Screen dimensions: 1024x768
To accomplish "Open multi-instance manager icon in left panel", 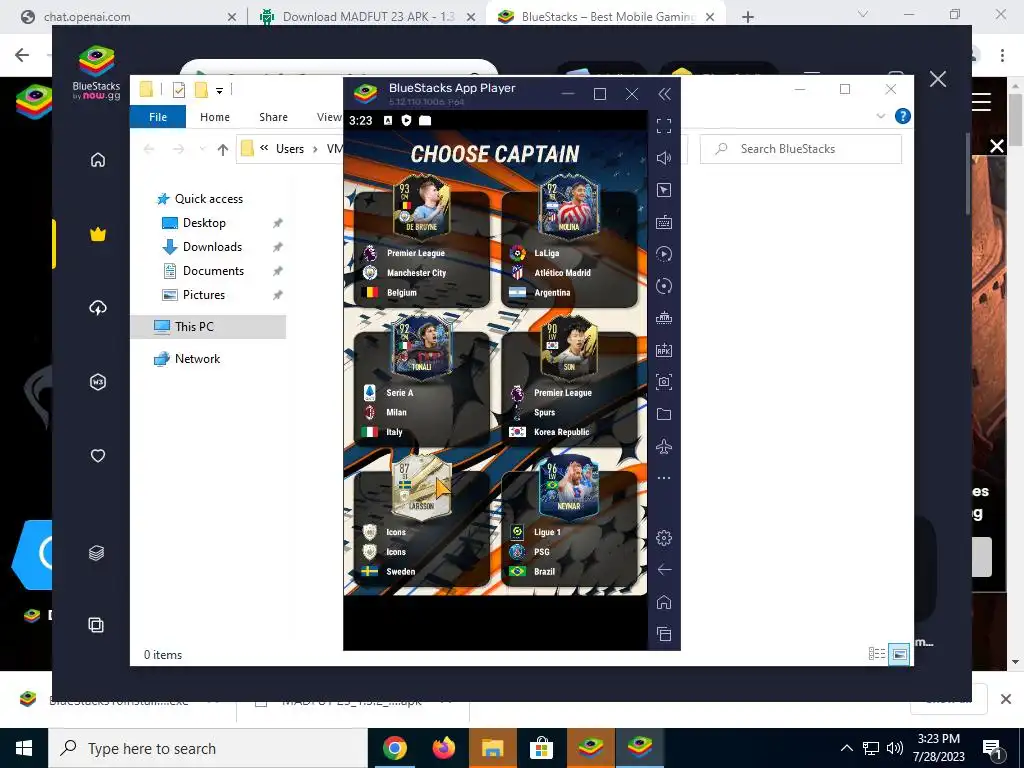I will coord(96,625).
